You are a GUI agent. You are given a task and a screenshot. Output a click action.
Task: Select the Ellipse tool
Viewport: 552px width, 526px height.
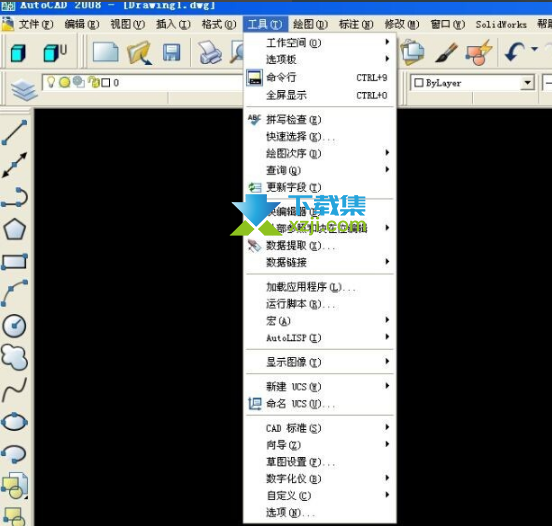click(x=14, y=422)
